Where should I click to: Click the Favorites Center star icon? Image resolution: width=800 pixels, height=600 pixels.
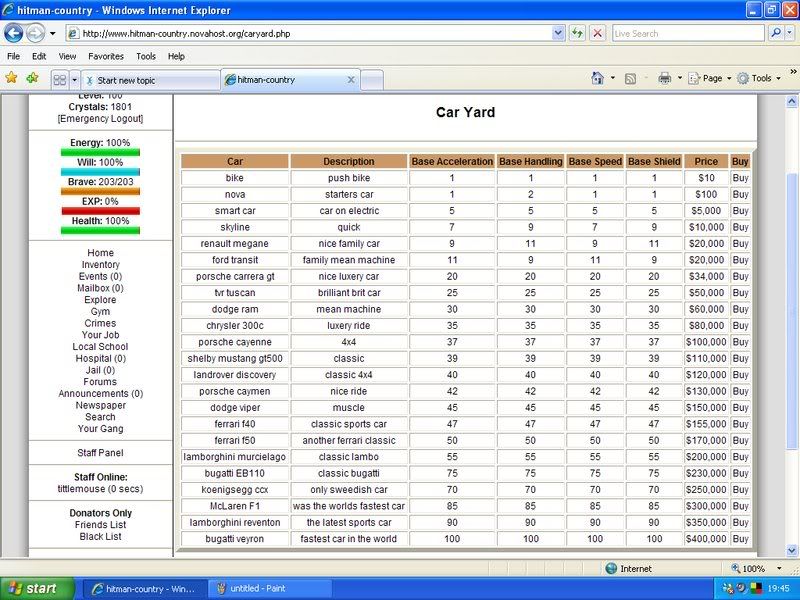11,78
